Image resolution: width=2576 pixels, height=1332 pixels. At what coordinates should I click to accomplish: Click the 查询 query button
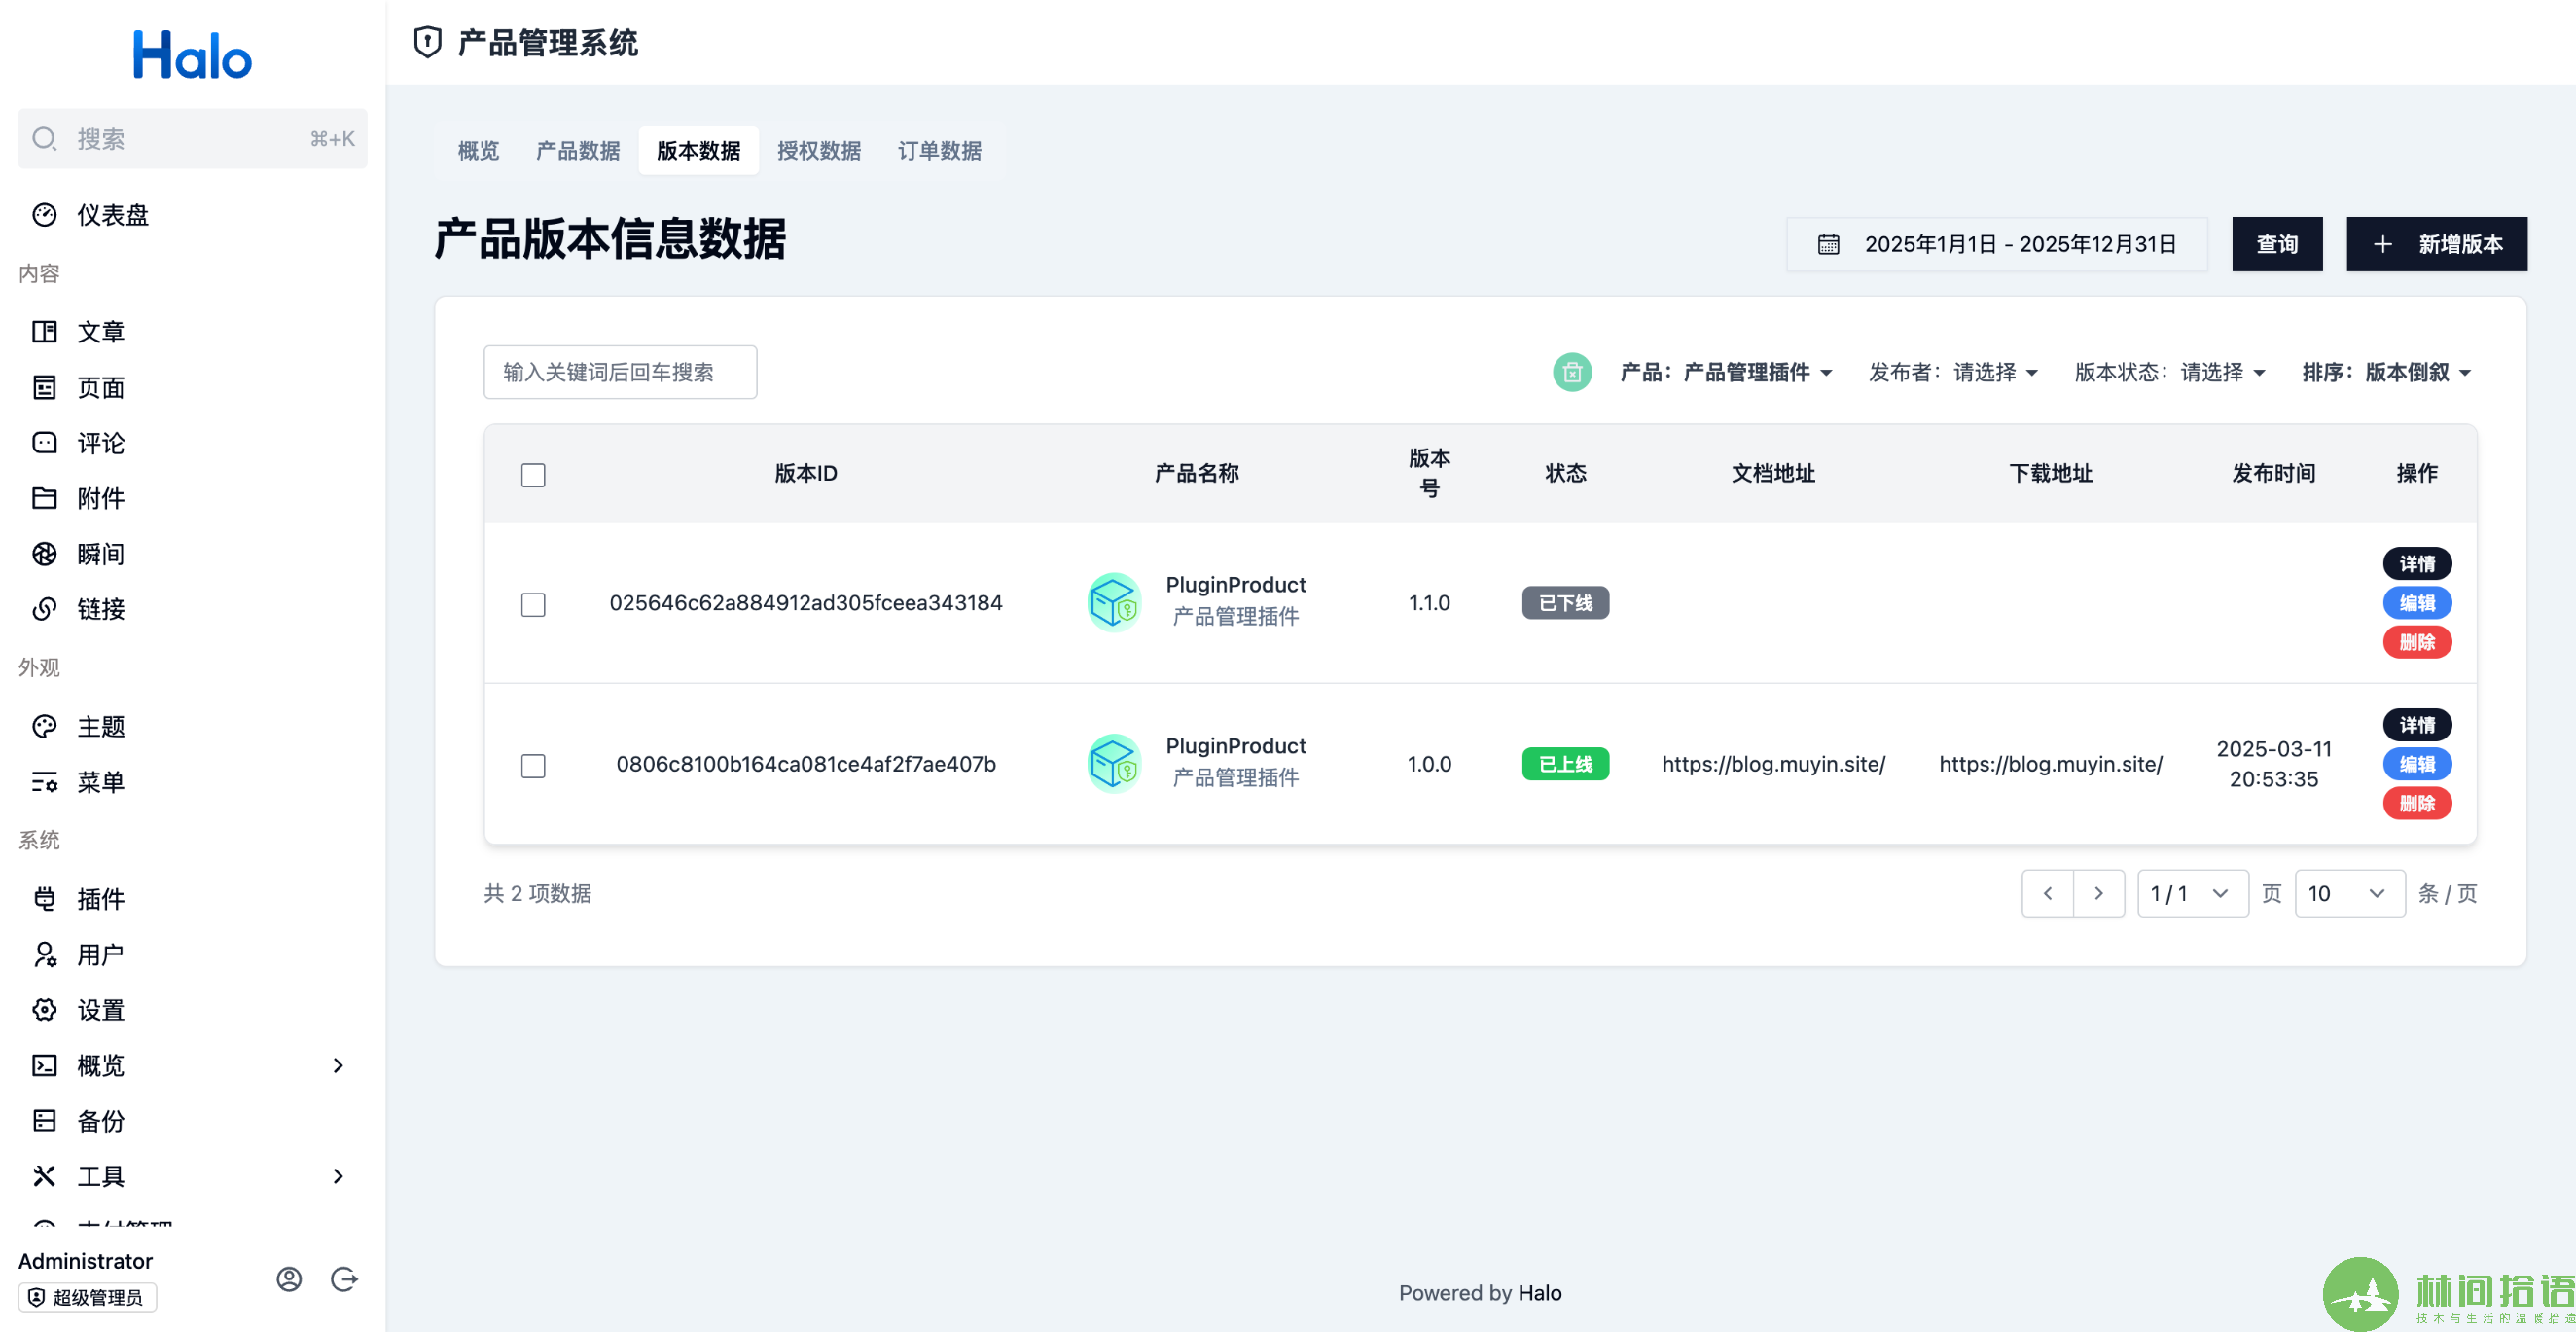[x=2277, y=244]
